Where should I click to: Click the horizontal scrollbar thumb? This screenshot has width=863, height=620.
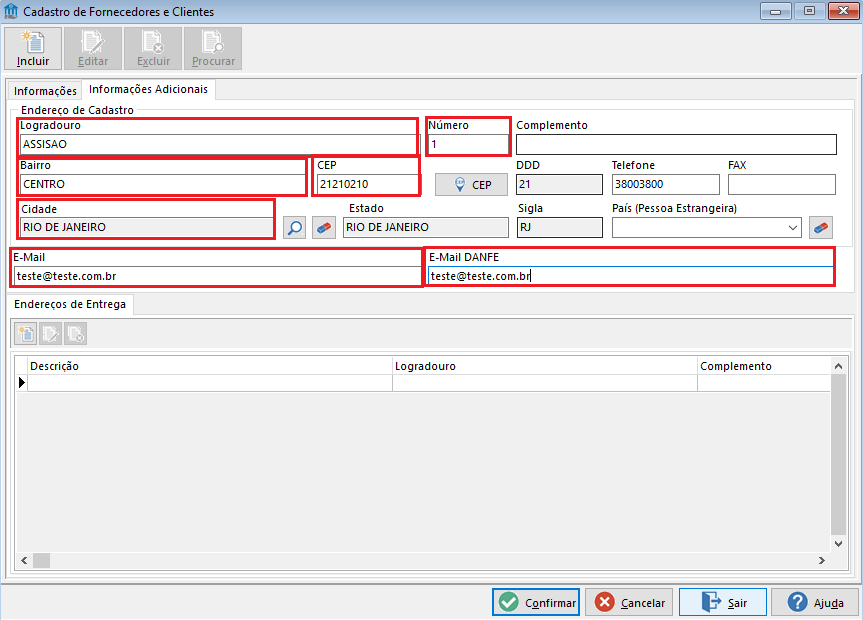(x=41, y=561)
